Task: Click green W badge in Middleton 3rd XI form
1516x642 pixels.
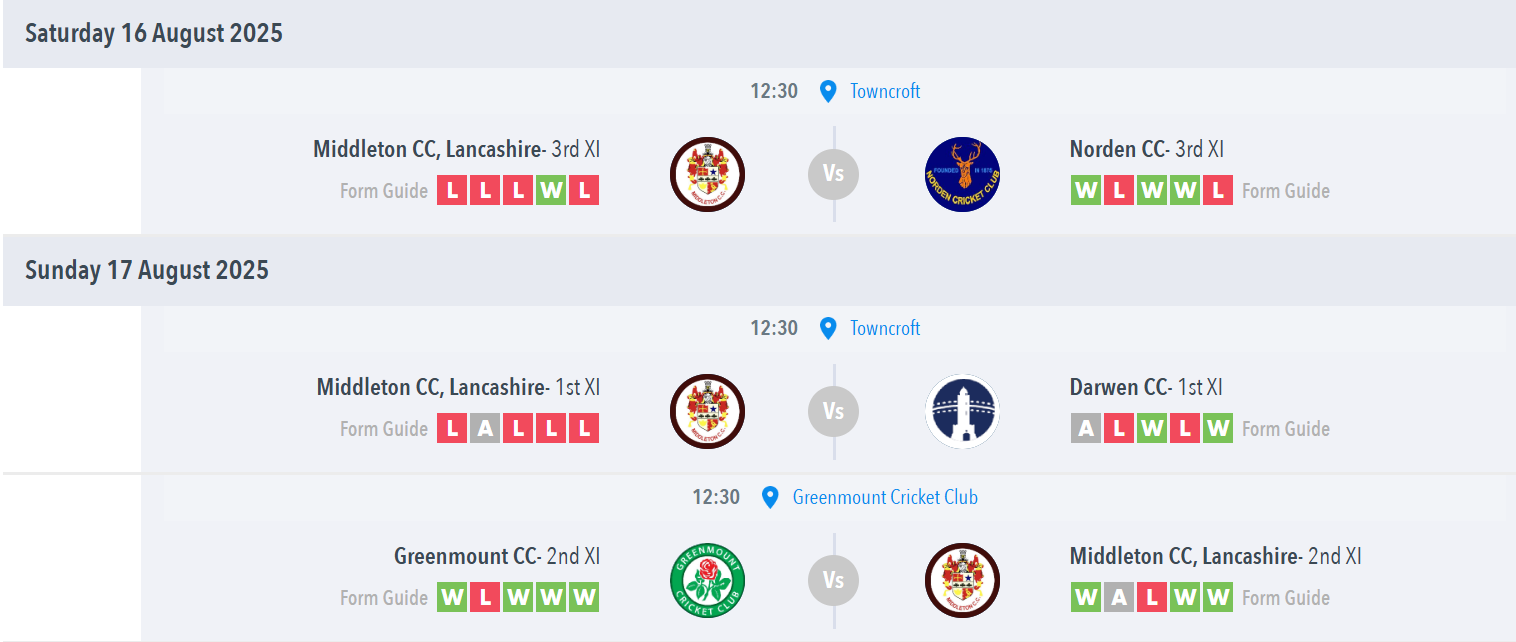Action: [550, 190]
